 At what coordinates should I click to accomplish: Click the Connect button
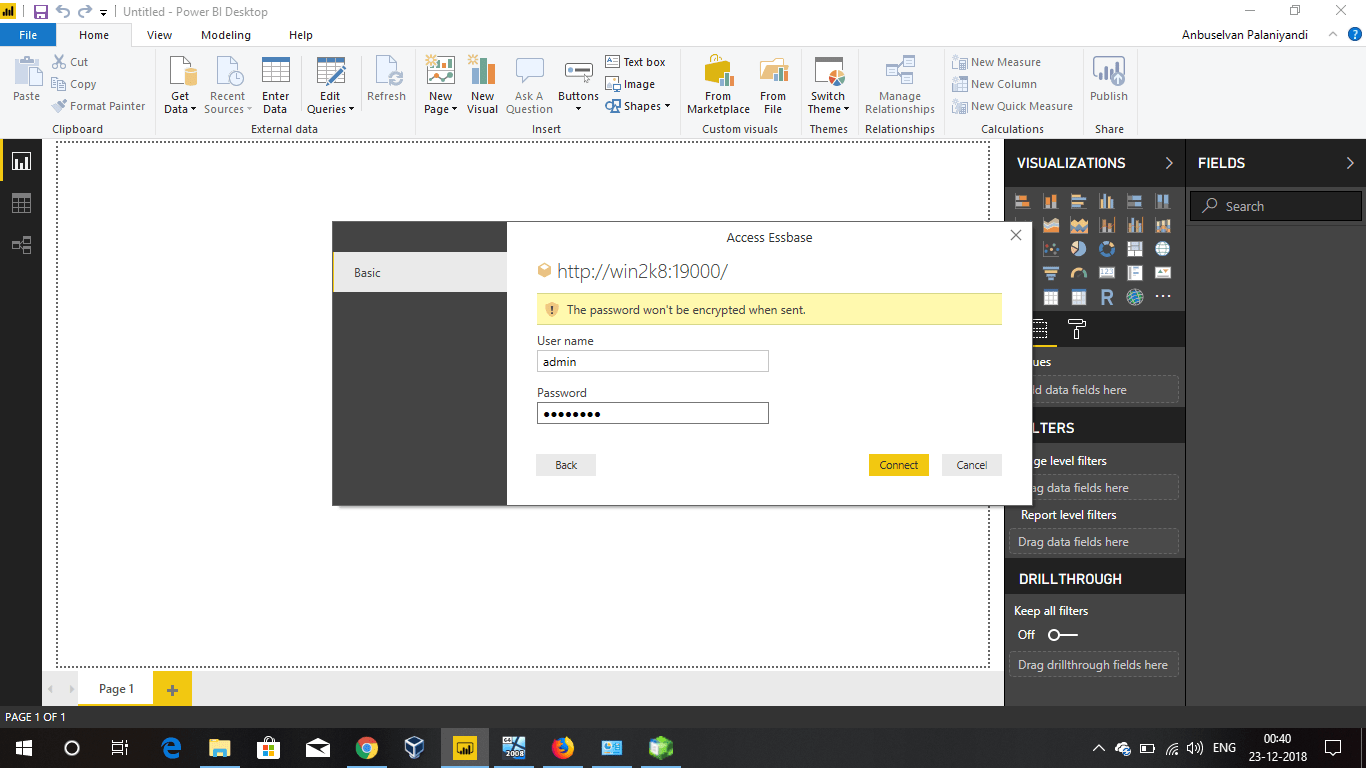coord(899,465)
